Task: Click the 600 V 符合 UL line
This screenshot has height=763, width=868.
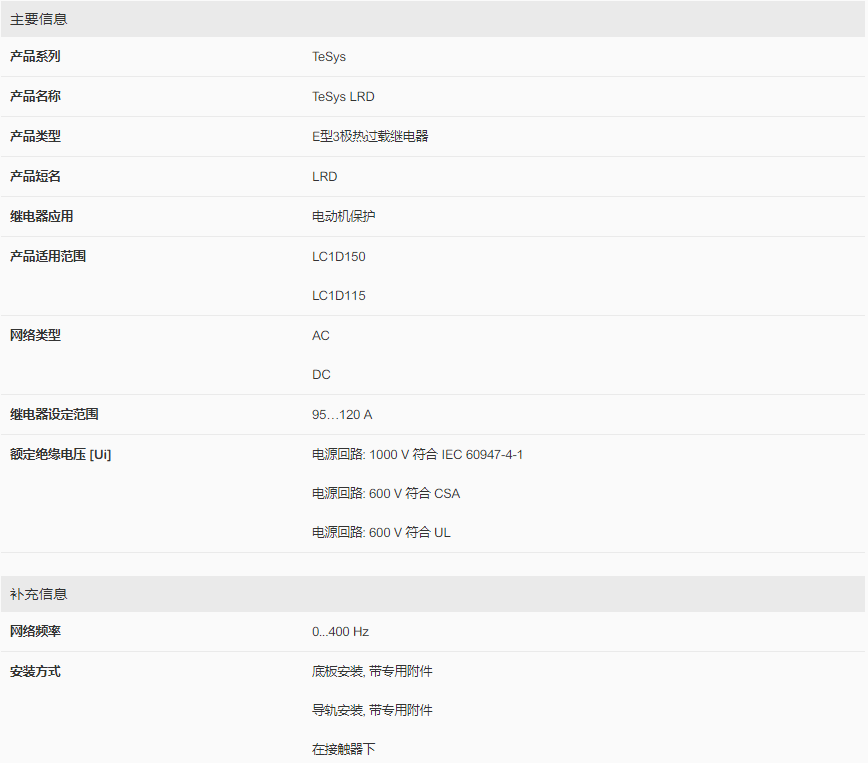Action: [x=381, y=532]
